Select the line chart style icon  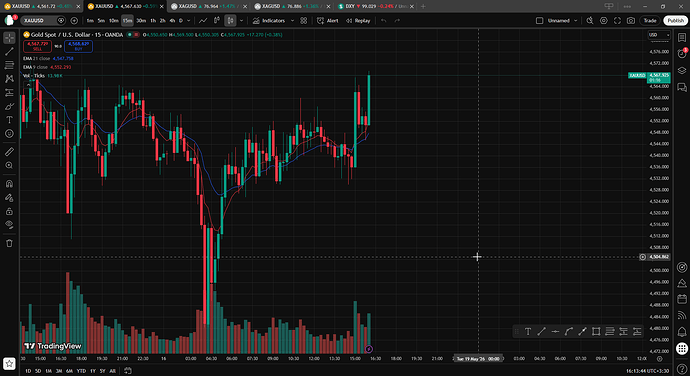click(203, 21)
